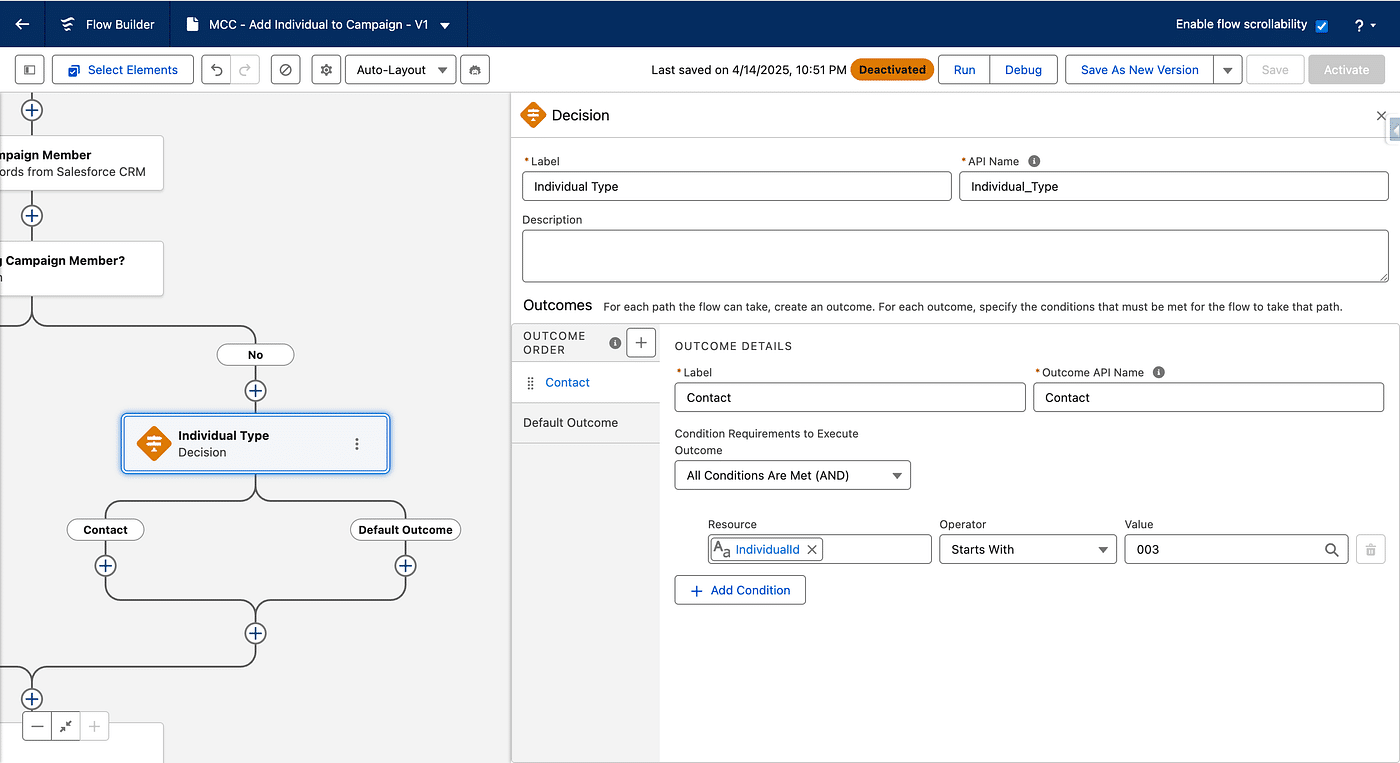Select the Default Outcome tab
The width and height of the screenshot is (1400, 763).
[570, 423]
